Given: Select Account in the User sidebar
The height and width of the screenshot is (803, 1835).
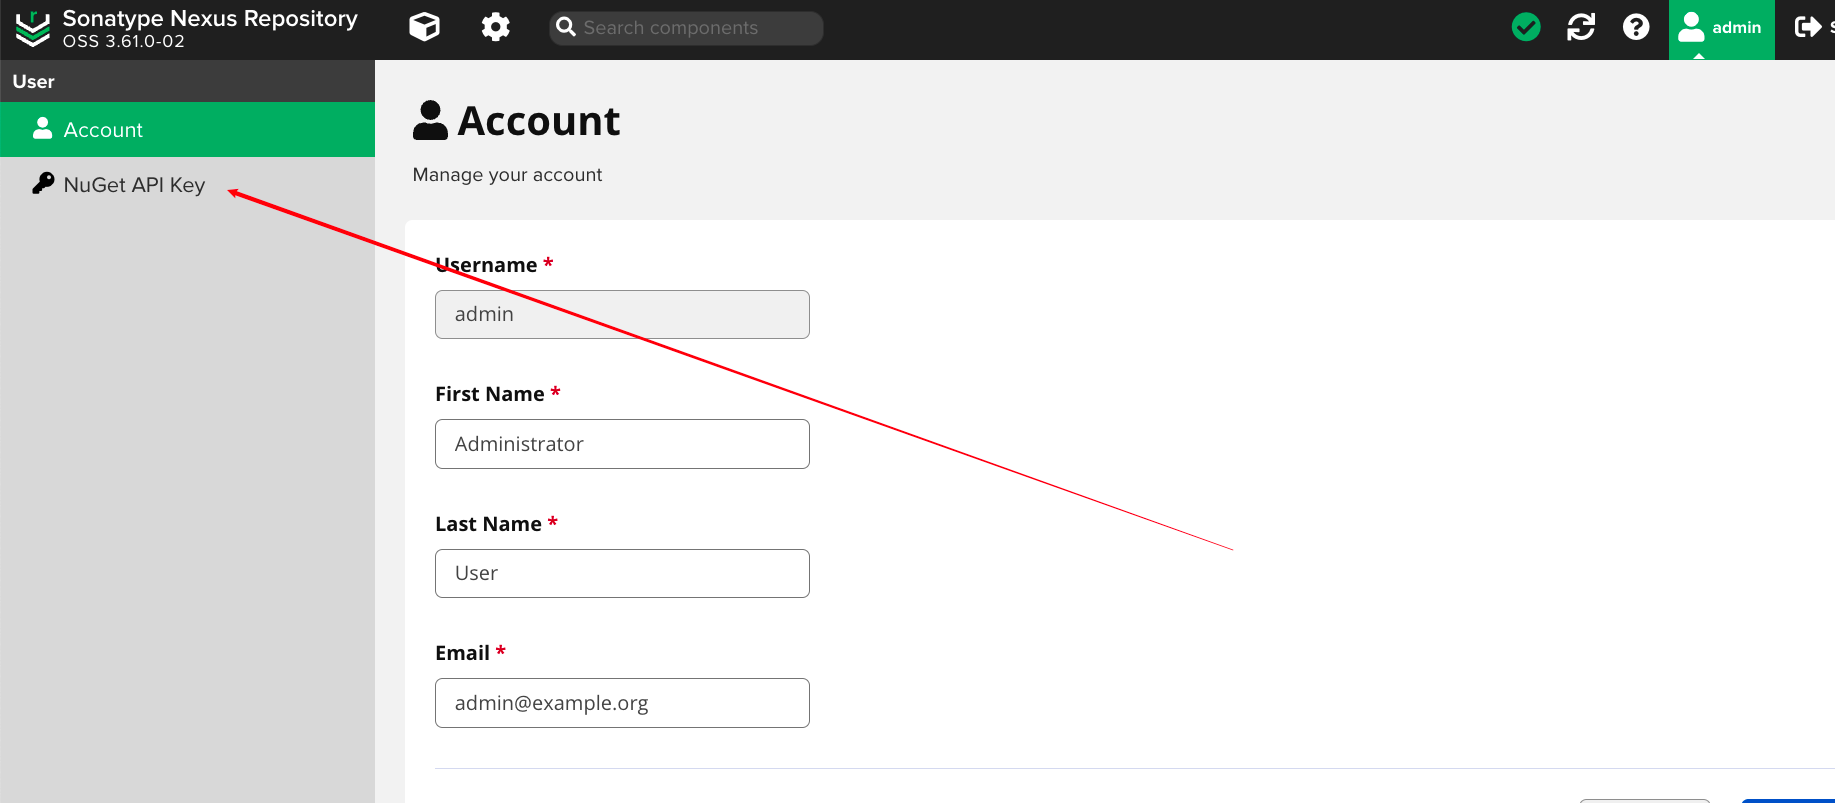Looking at the screenshot, I should [187, 129].
